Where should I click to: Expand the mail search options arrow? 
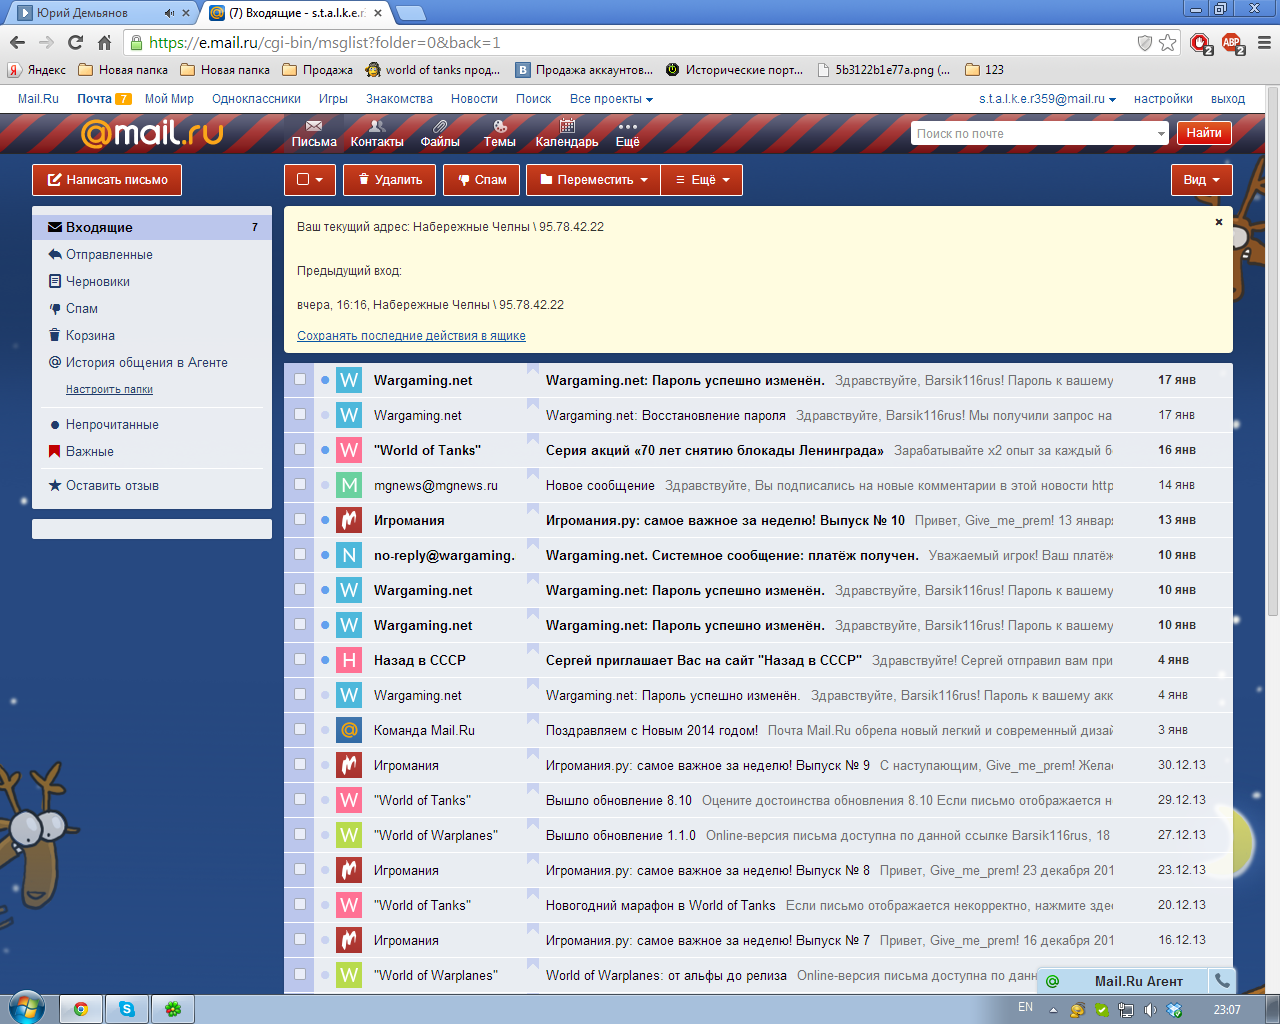[x=1161, y=133]
